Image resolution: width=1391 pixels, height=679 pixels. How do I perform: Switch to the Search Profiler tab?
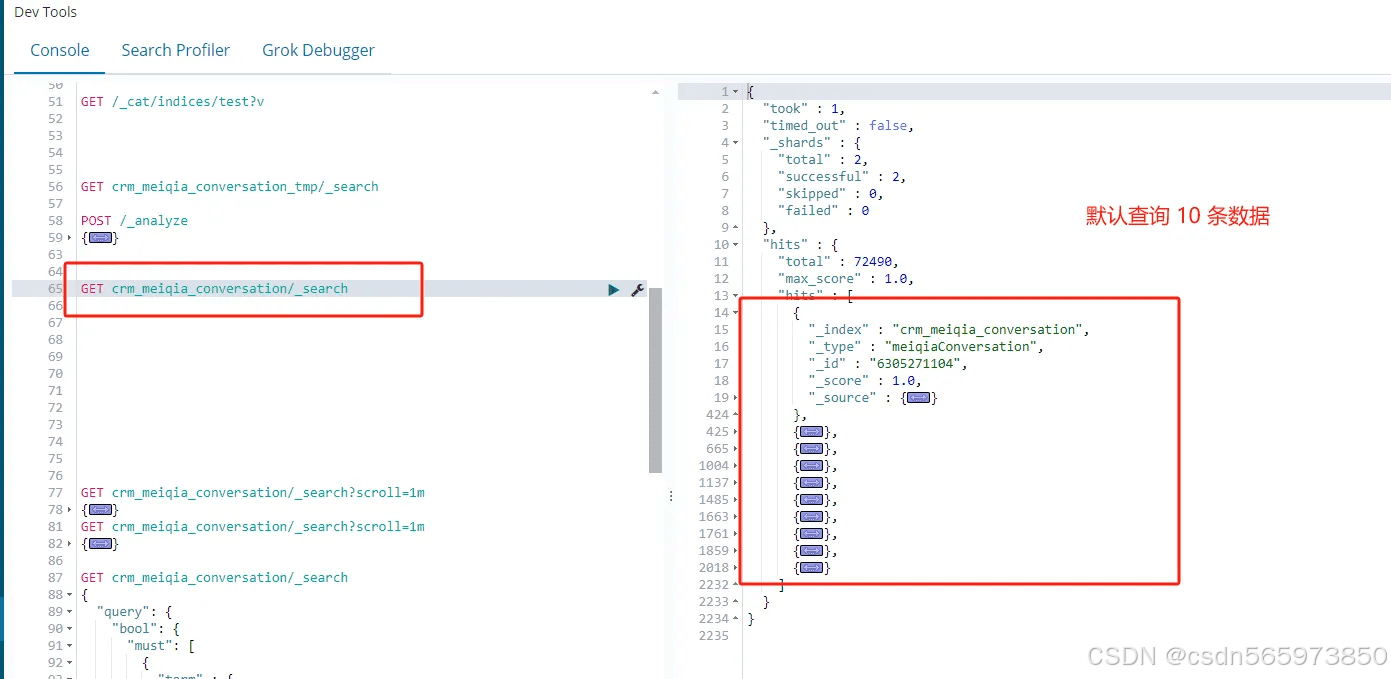pyautogui.click(x=176, y=49)
